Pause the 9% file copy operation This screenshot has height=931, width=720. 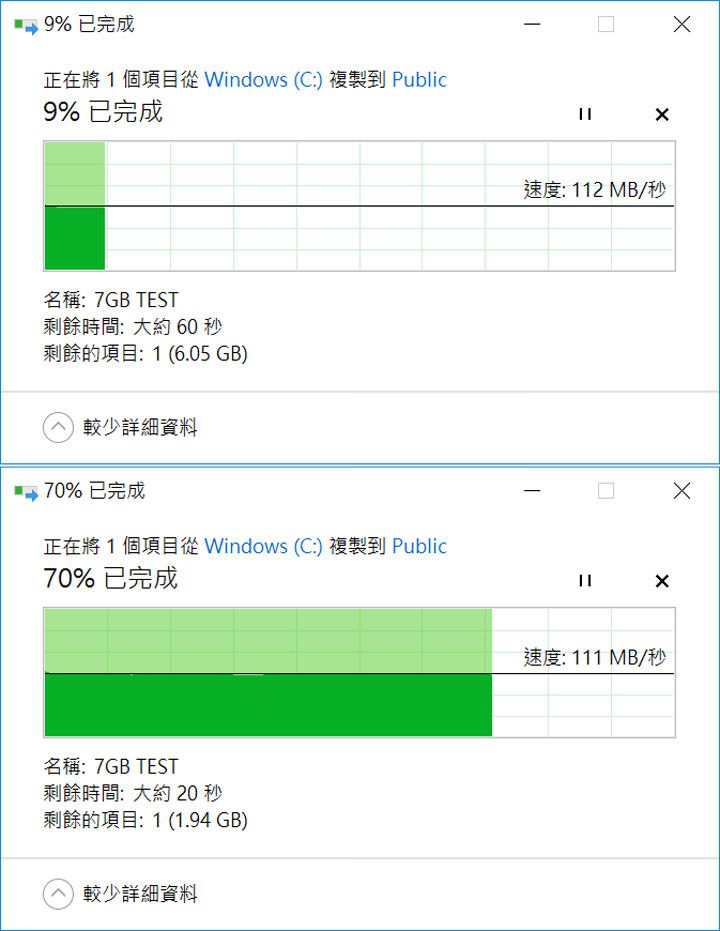tap(585, 114)
